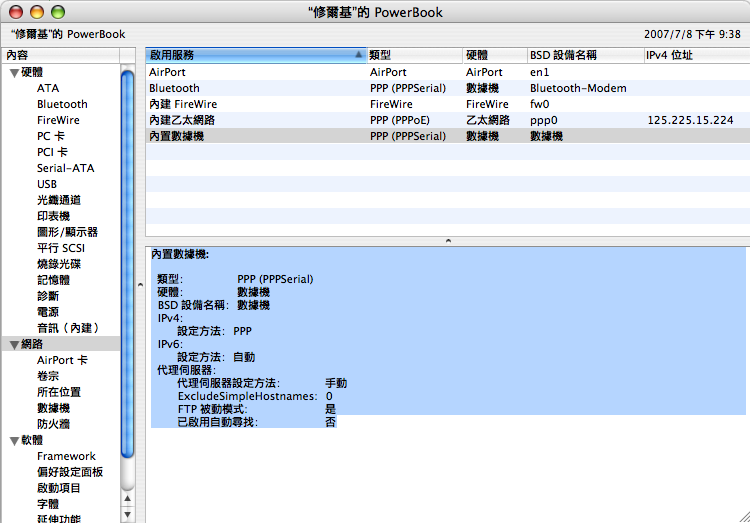750x523 pixels.
Task: Select Framework under 軟體
Action: (66, 456)
